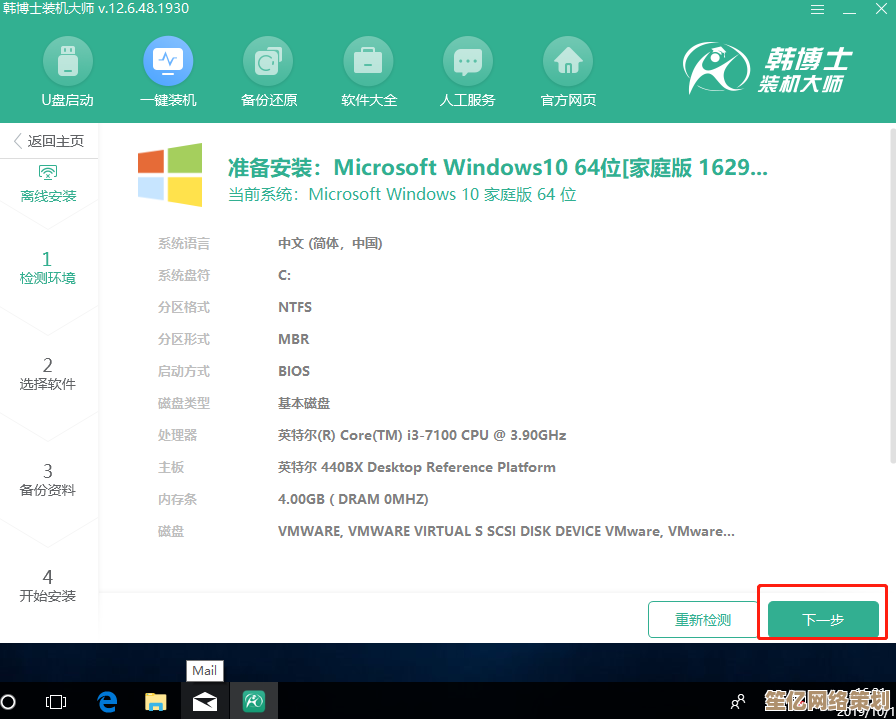Go to step 3 备份资料
Screen dimensions: 896x719
coord(48,480)
